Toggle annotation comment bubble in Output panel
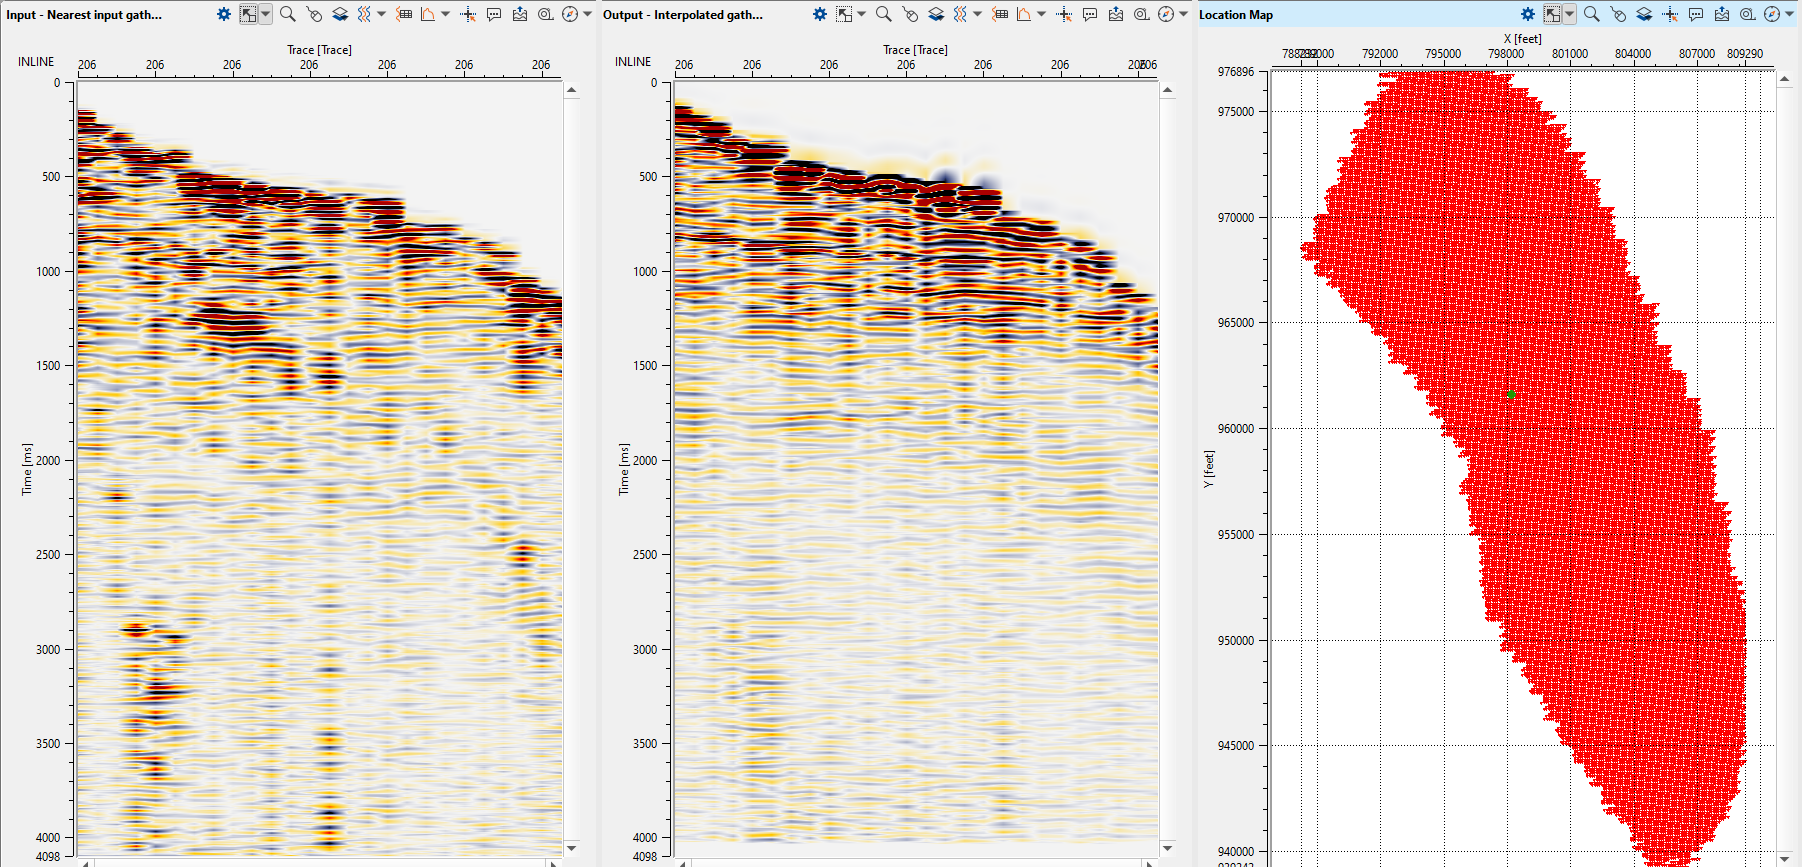Image resolution: width=1802 pixels, height=867 pixels. tap(1090, 14)
